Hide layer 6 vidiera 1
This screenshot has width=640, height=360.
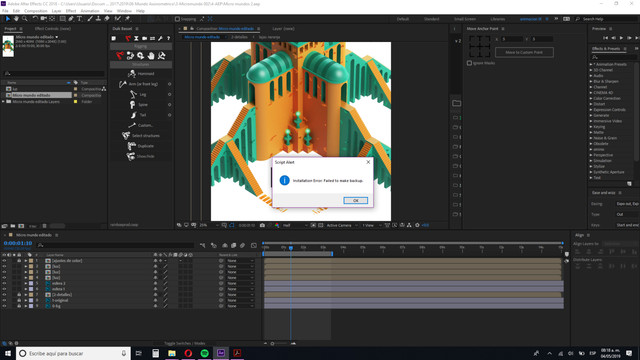tap(4, 289)
